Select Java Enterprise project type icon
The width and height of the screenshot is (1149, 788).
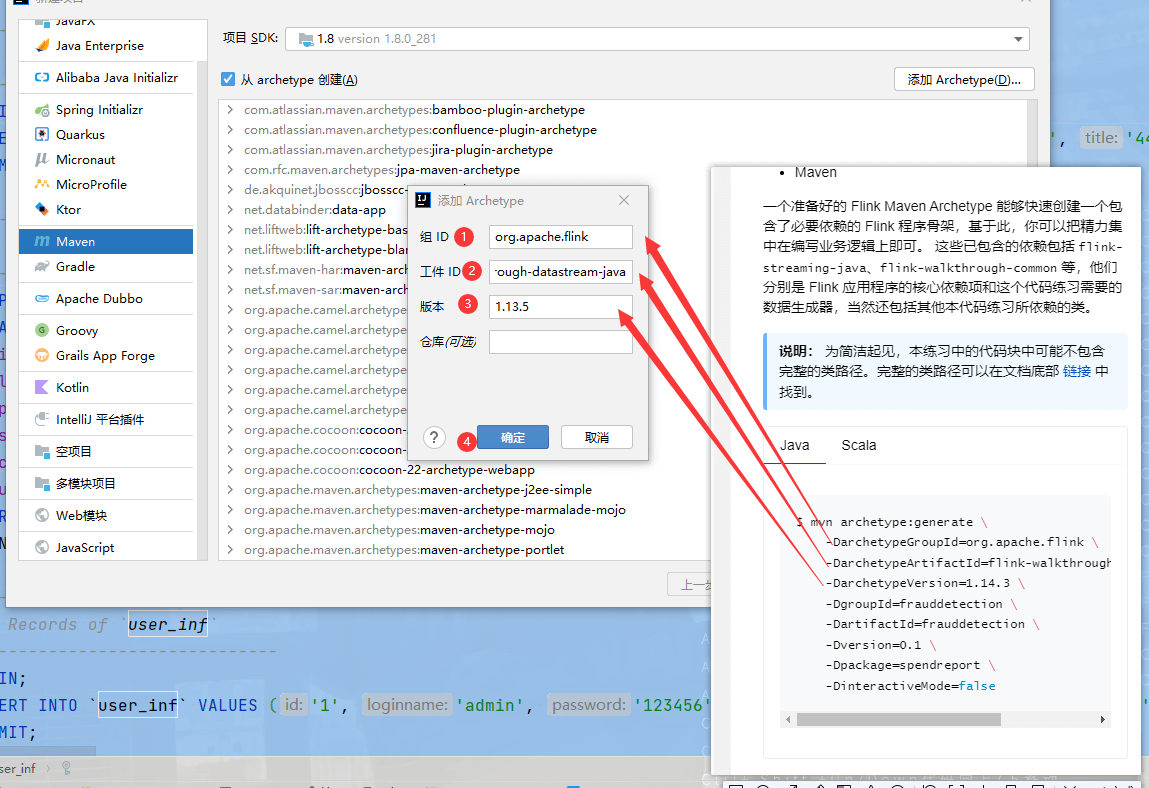tap(42, 45)
